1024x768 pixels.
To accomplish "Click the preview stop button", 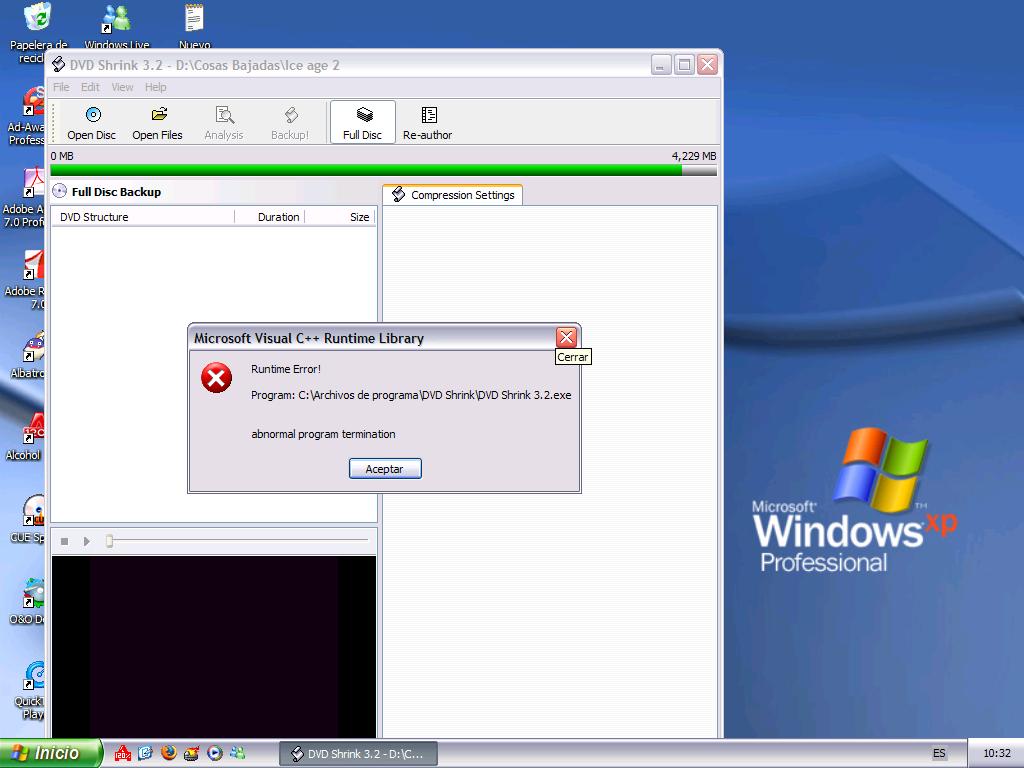I will [x=65, y=541].
